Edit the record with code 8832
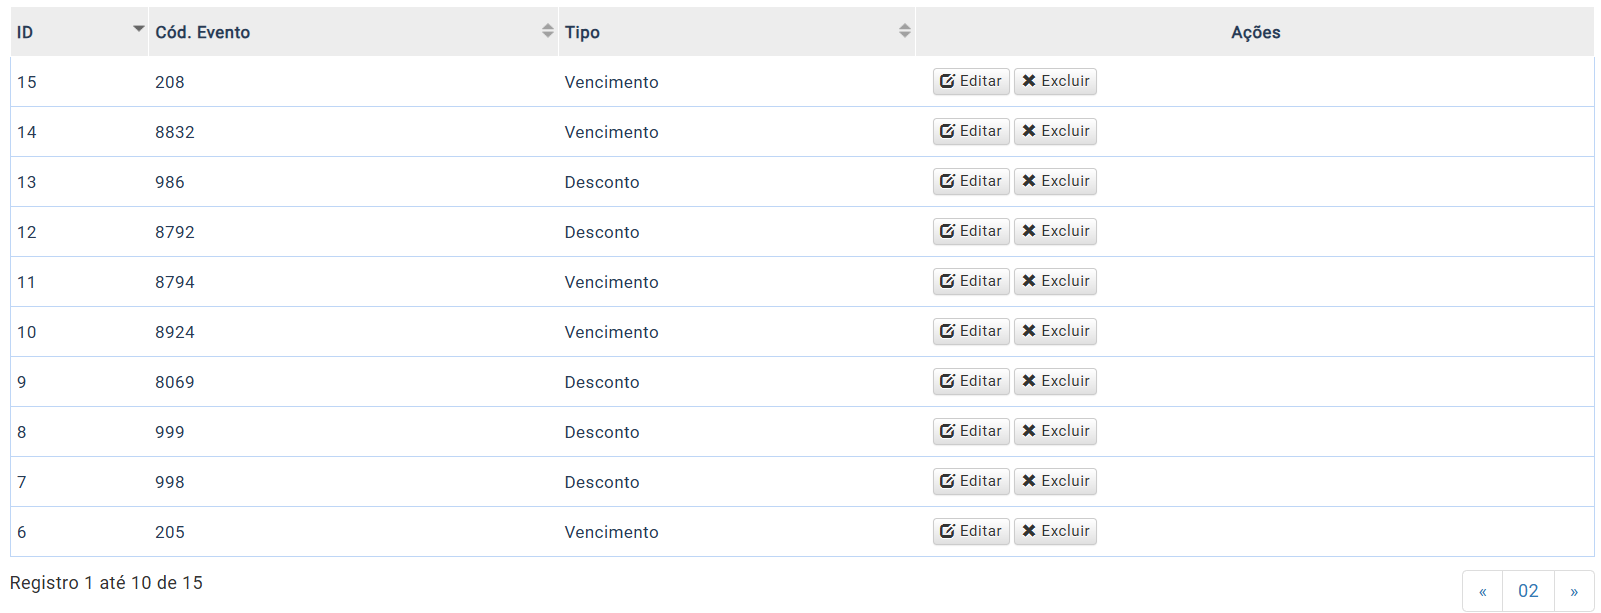This screenshot has height=613, width=1601. (x=971, y=131)
